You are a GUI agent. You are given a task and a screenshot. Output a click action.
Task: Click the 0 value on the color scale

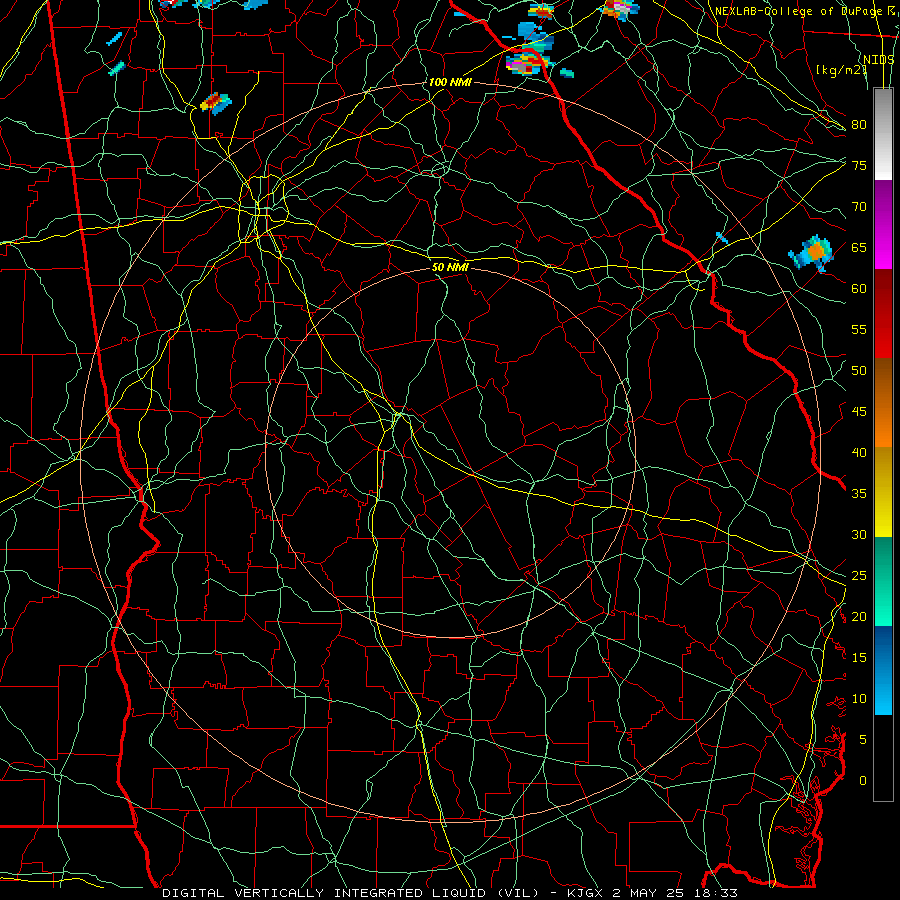[863, 781]
